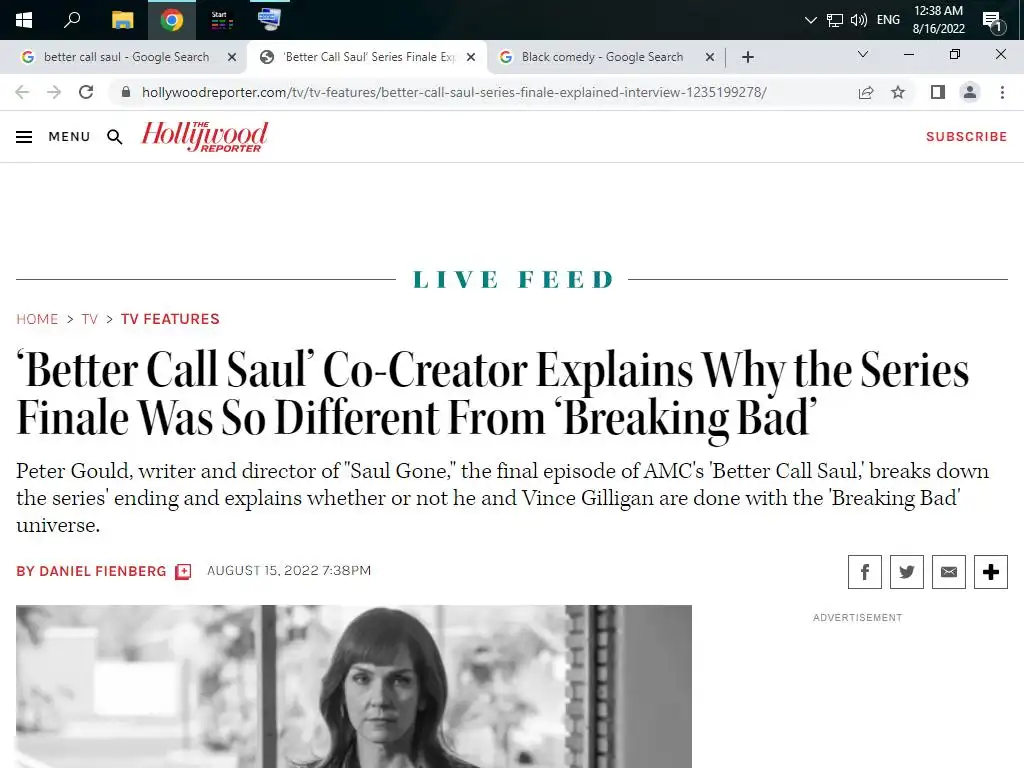The image size is (1024, 768).
Task: Toggle the Chrome side panel
Action: click(938, 92)
